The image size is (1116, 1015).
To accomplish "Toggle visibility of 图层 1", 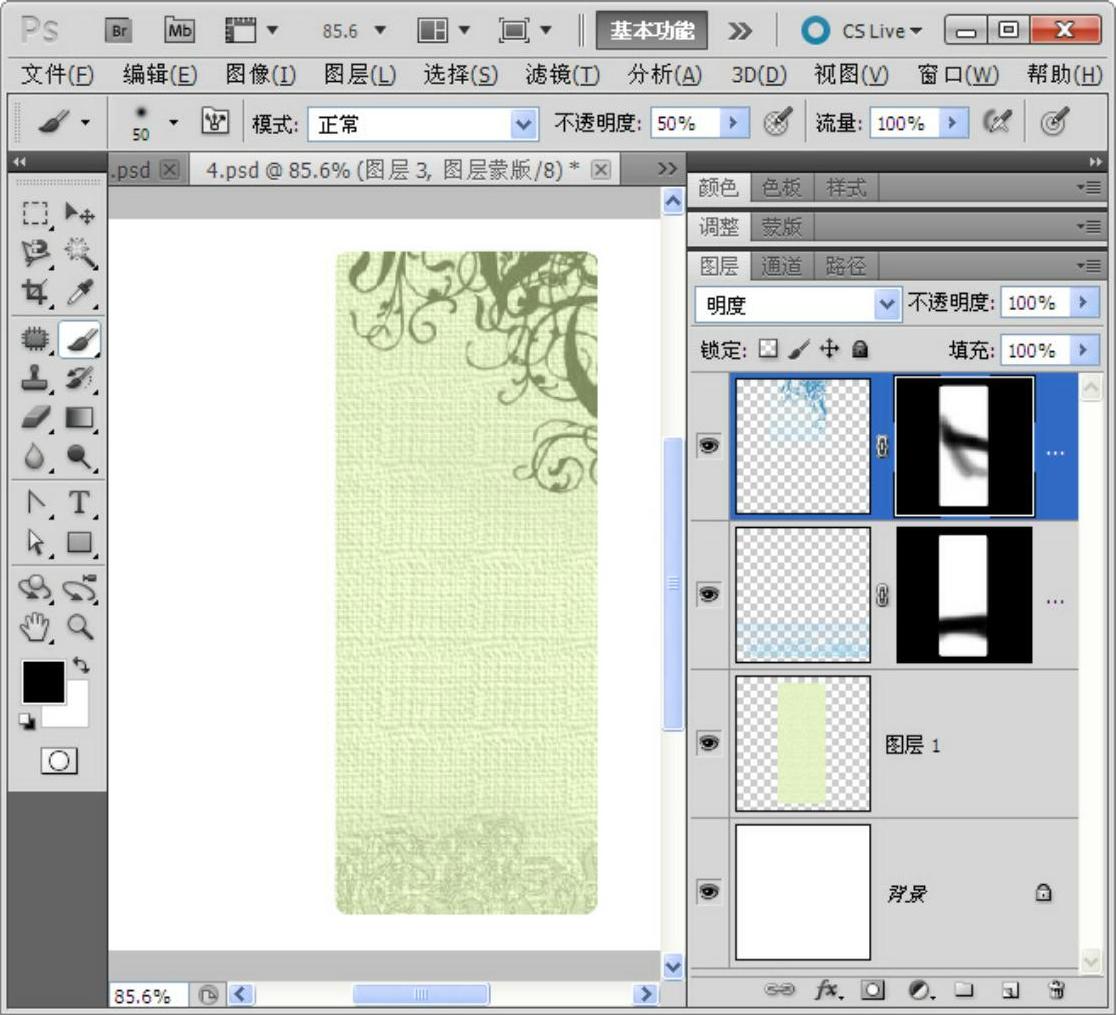I will (709, 743).
